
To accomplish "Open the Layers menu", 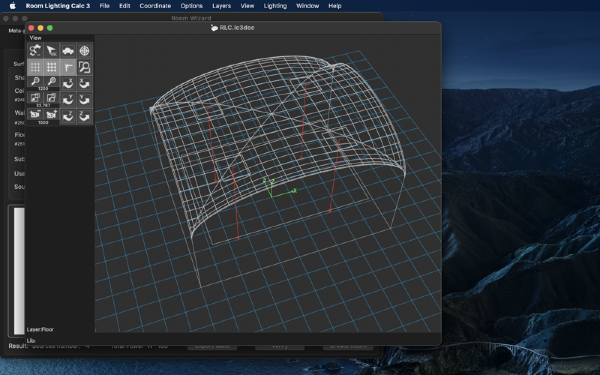I will (221, 6).
